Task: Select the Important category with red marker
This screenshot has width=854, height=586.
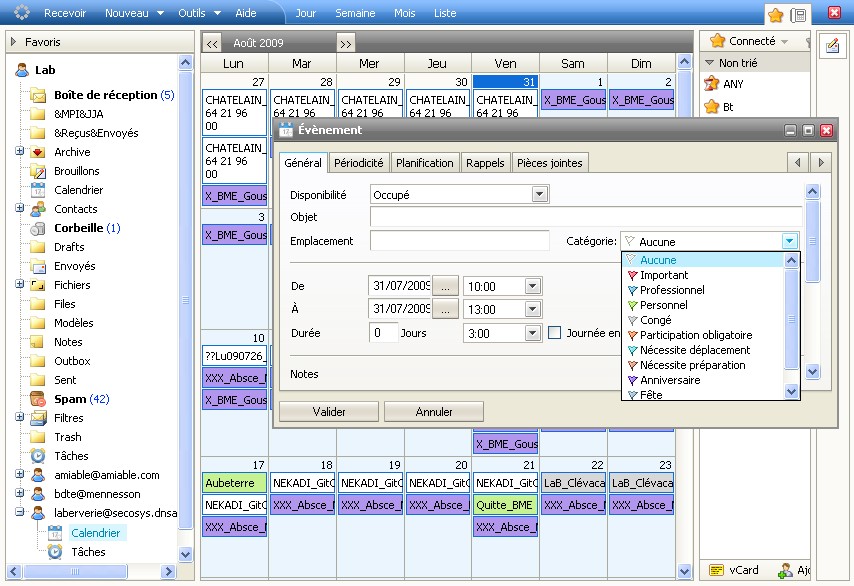Action: click(664, 275)
